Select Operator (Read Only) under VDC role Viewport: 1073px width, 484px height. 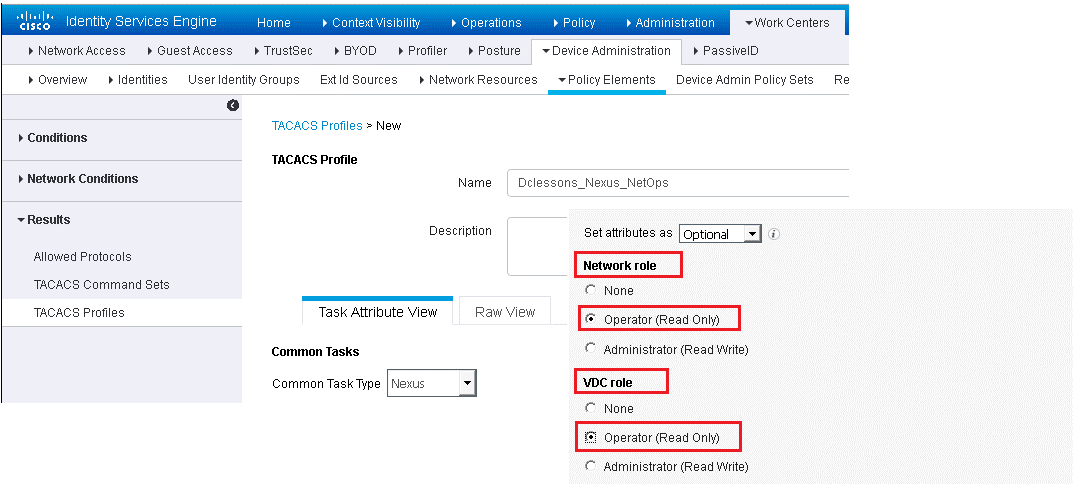591,437
